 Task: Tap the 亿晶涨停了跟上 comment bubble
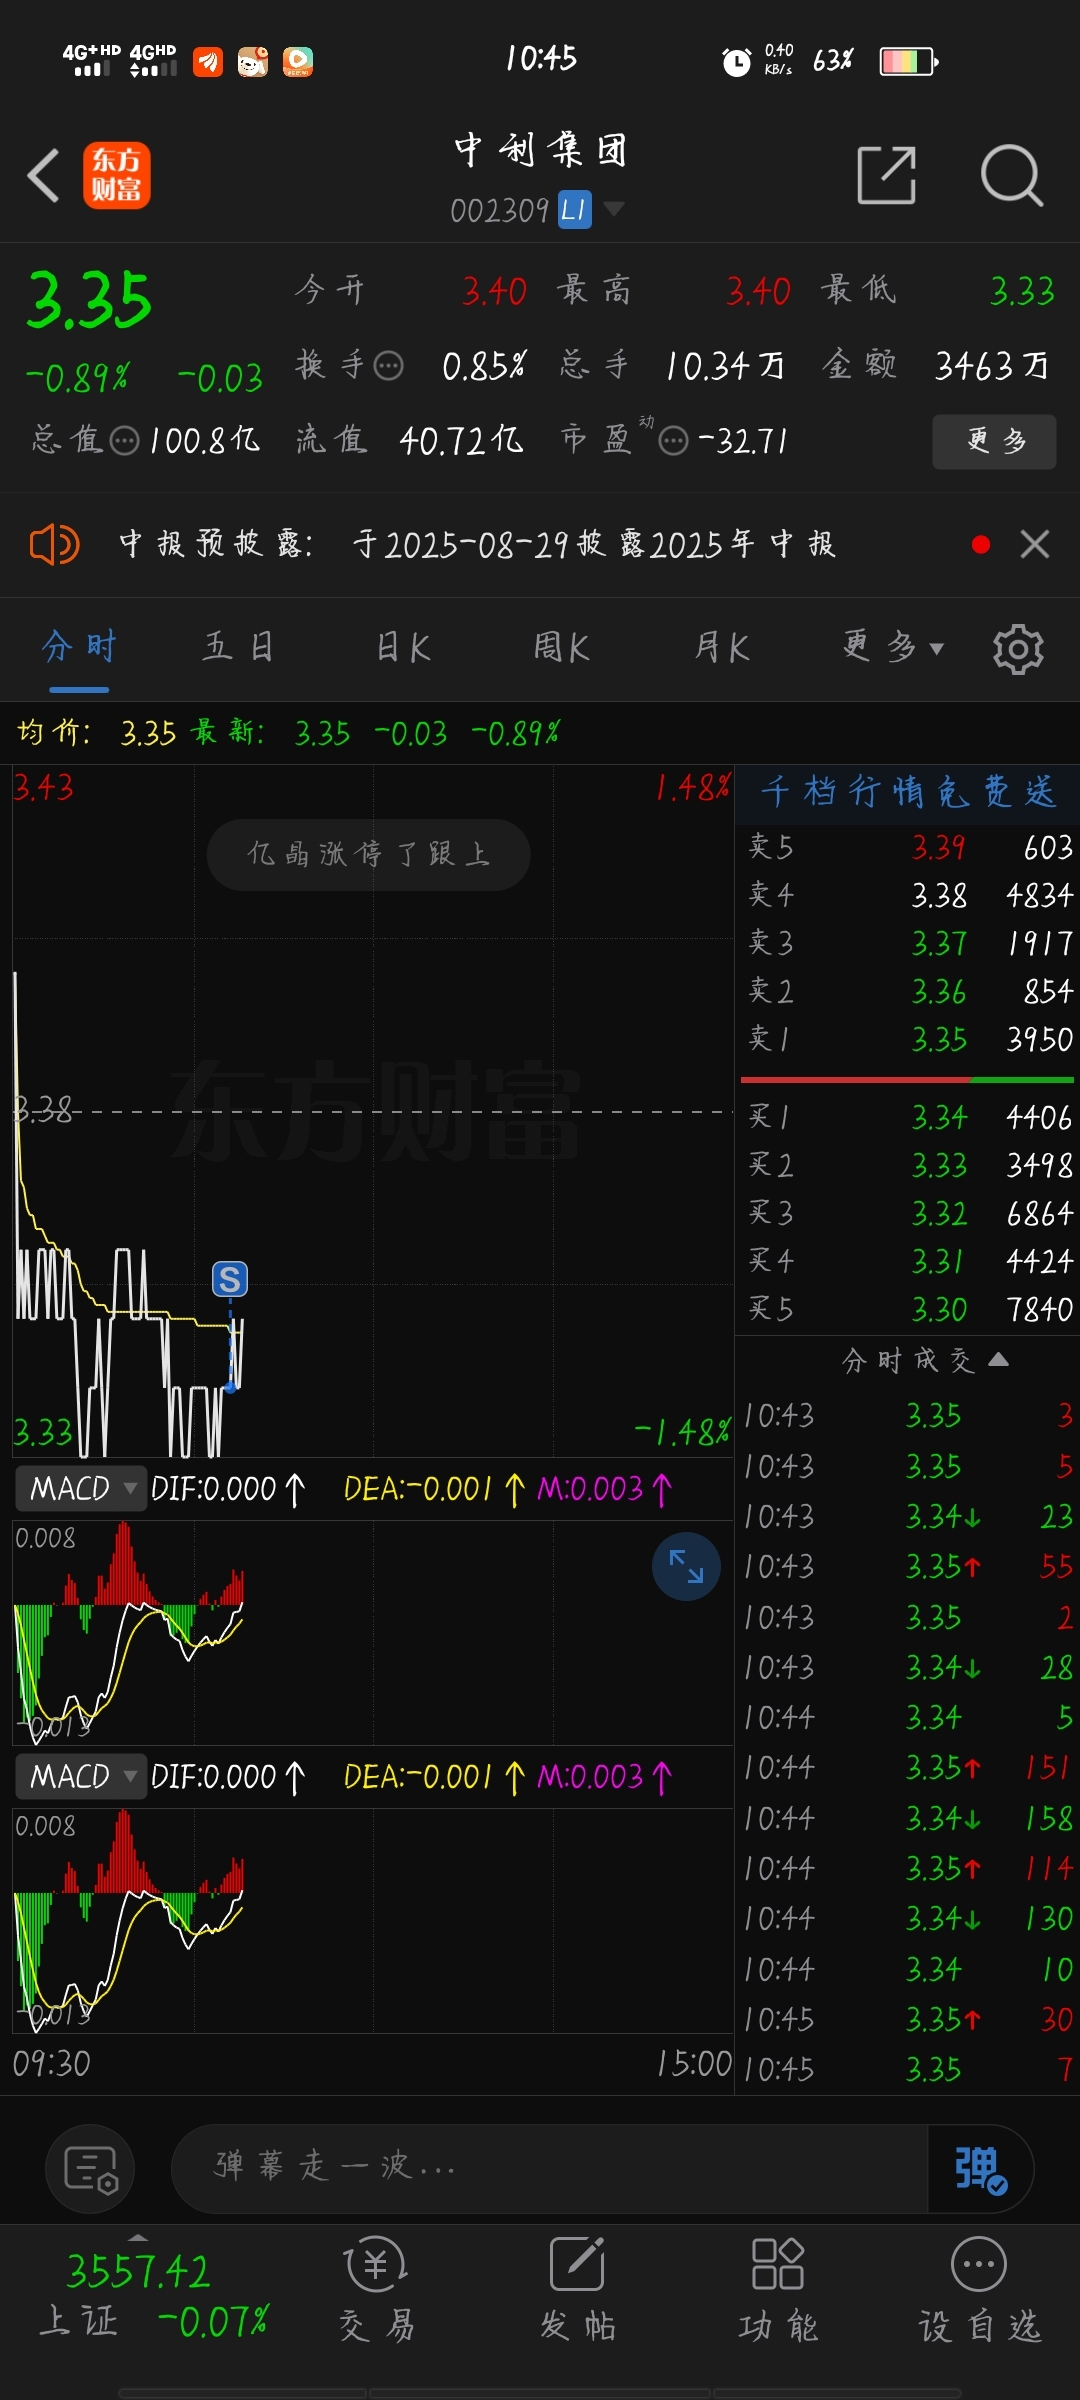[x=368, y=854]
